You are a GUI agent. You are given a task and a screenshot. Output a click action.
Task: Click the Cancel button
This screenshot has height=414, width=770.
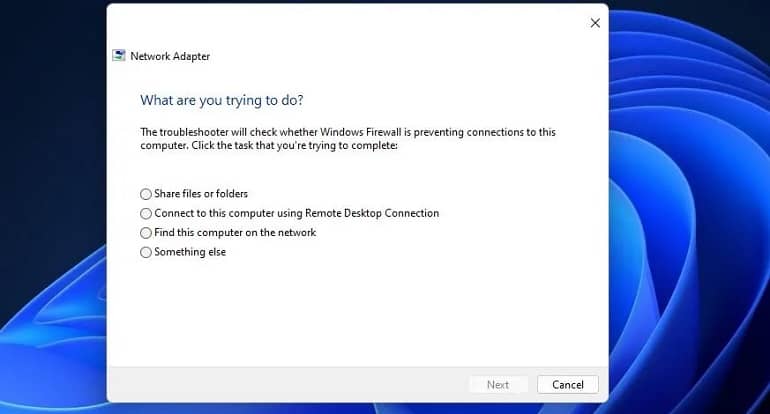pyautogui.click(x=568, y=385)
